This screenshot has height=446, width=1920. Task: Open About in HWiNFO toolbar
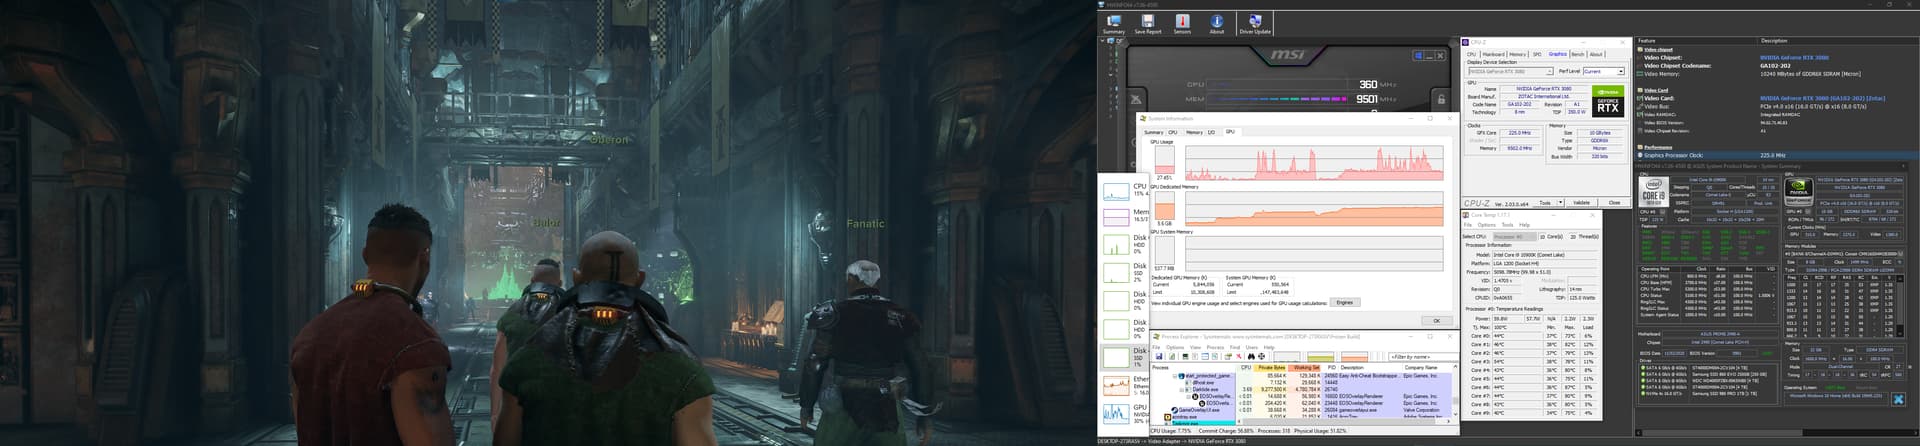(x=1217, y=25)
